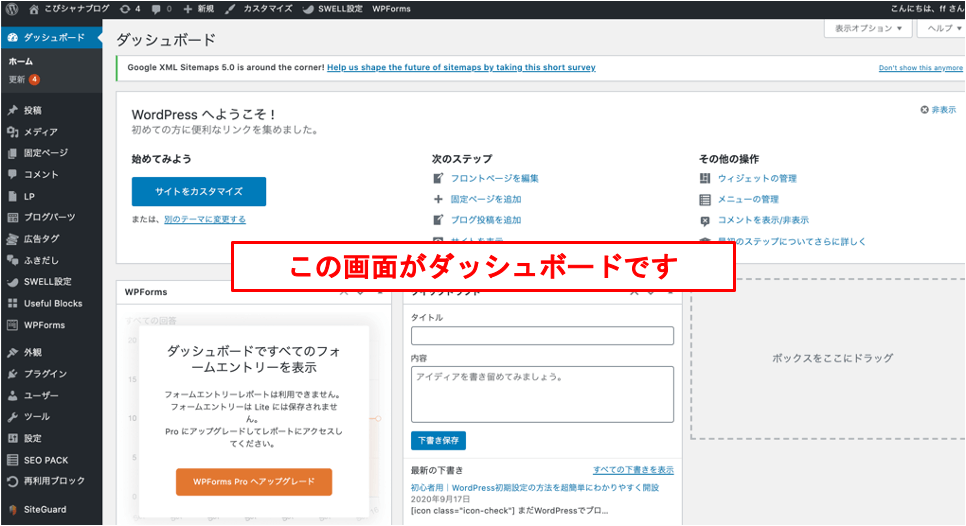966x526 pixels.
Task: Open ブログ投稿を追加 link
Action: tap(485, 220)
